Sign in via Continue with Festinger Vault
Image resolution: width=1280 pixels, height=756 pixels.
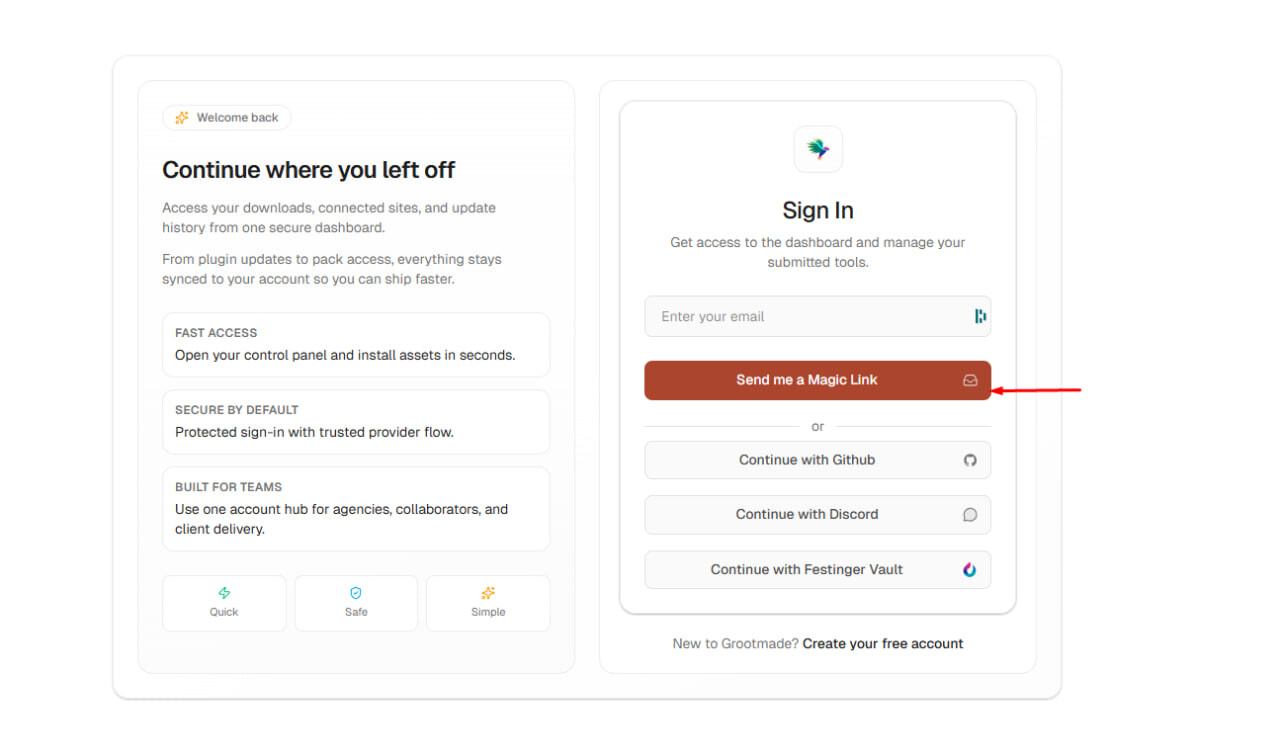[x=807, y=569]
